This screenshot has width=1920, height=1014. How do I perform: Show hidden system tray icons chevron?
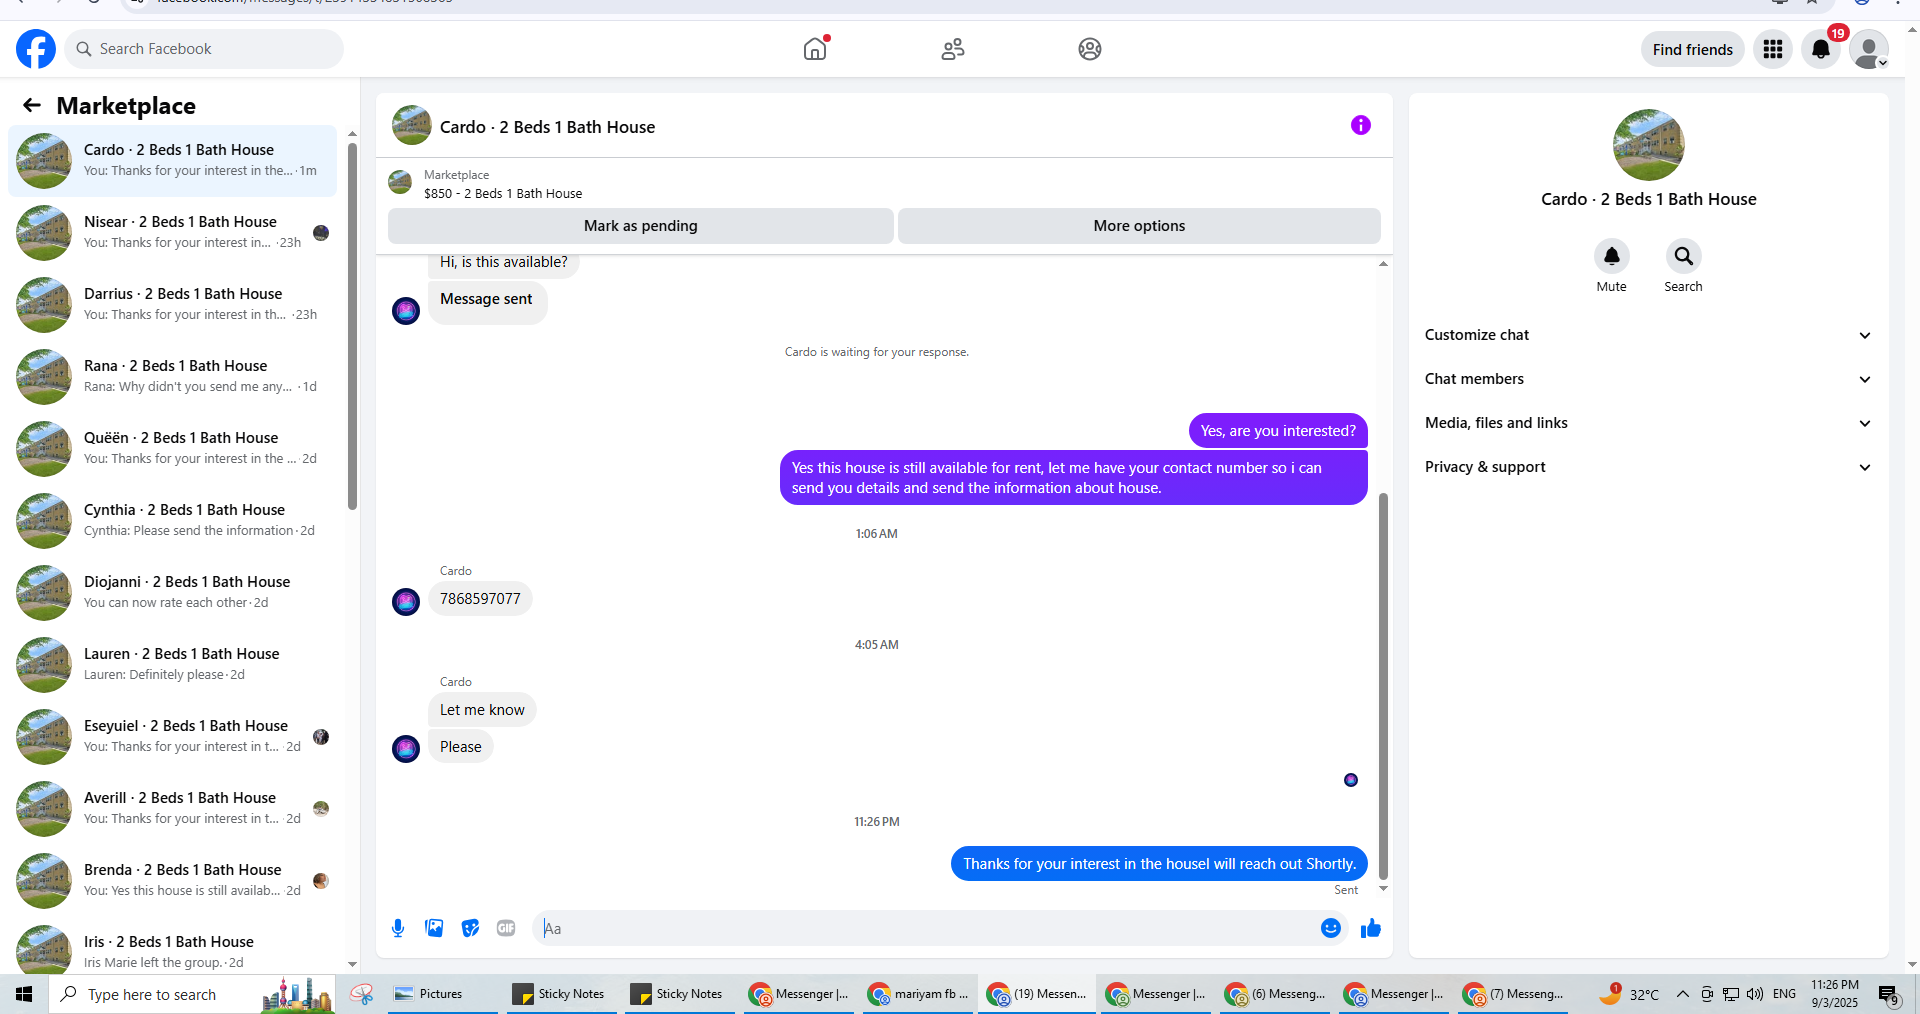pyautogui.click(x=1683, y=994)
